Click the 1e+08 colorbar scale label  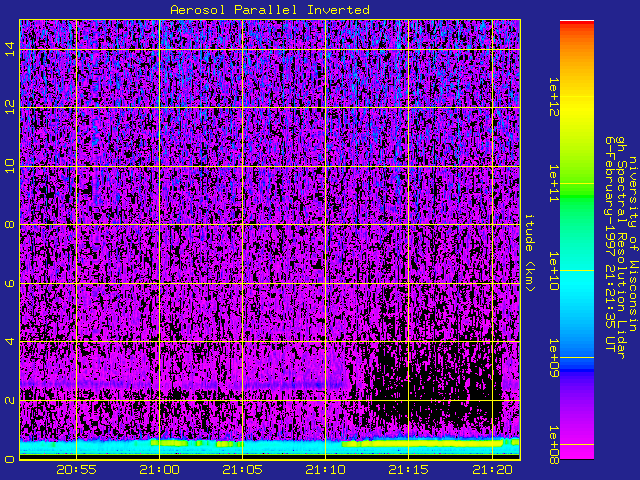point(553,444)
